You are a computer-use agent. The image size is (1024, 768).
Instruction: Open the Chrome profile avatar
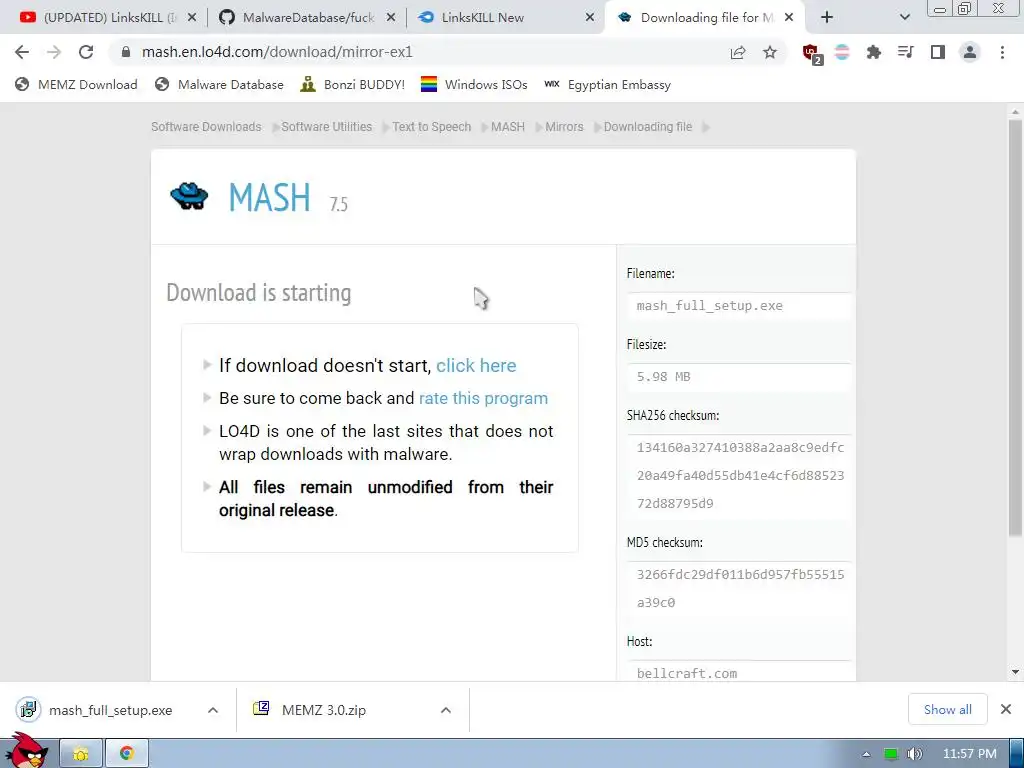click(x=970, y=52)
